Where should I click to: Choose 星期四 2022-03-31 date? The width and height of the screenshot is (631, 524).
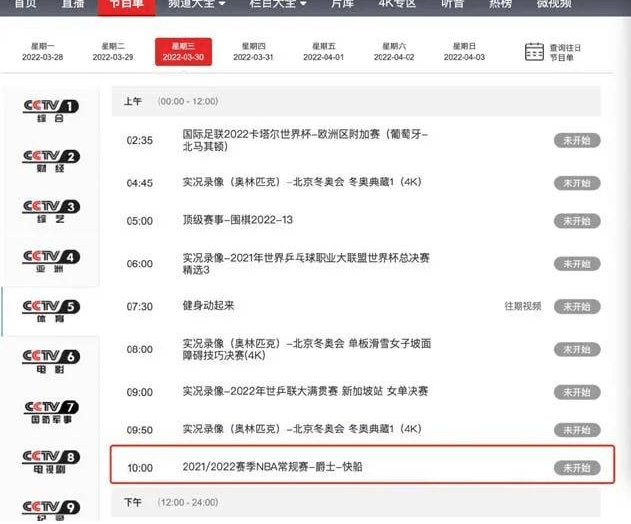coord(254,52)
